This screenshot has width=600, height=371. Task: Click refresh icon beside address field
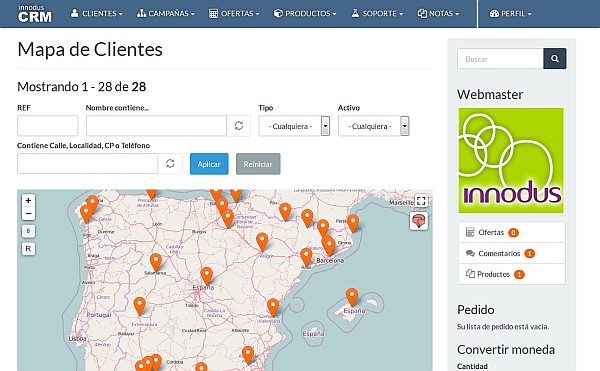(x=170, y=164)
